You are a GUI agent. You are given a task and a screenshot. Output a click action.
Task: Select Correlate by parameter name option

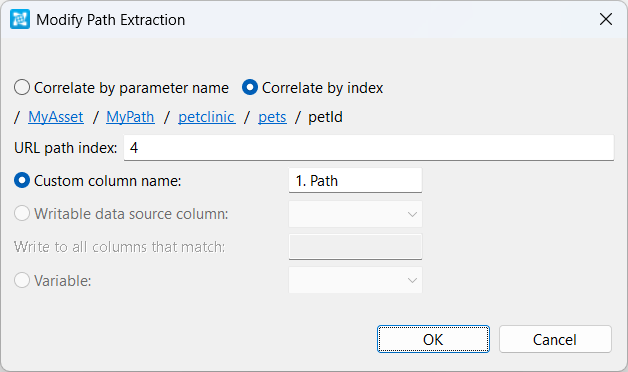click(x=121, y=88)
